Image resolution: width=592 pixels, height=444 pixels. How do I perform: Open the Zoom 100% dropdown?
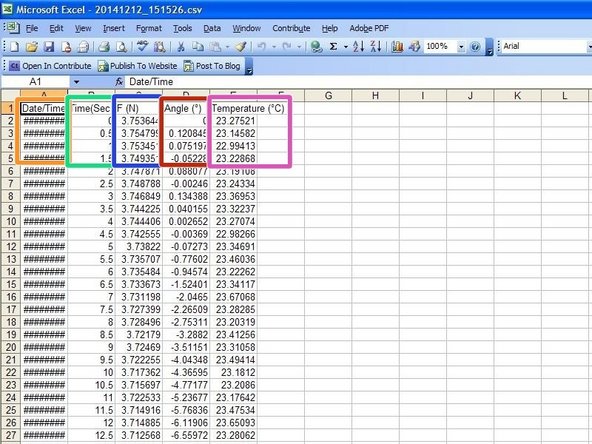click(x=461, y=47)
